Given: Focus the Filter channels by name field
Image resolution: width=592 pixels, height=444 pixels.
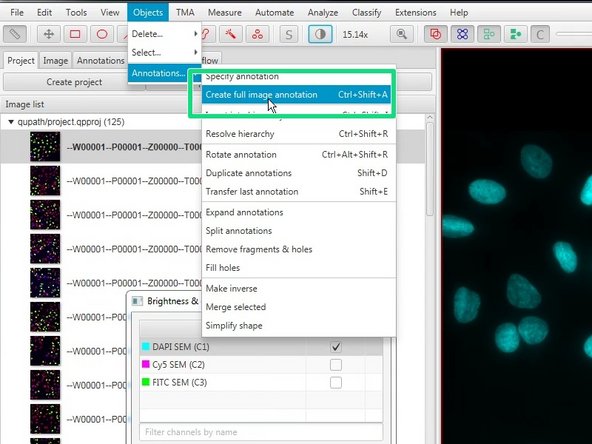Looking at the screenshot, I should [x=261, y=432].
